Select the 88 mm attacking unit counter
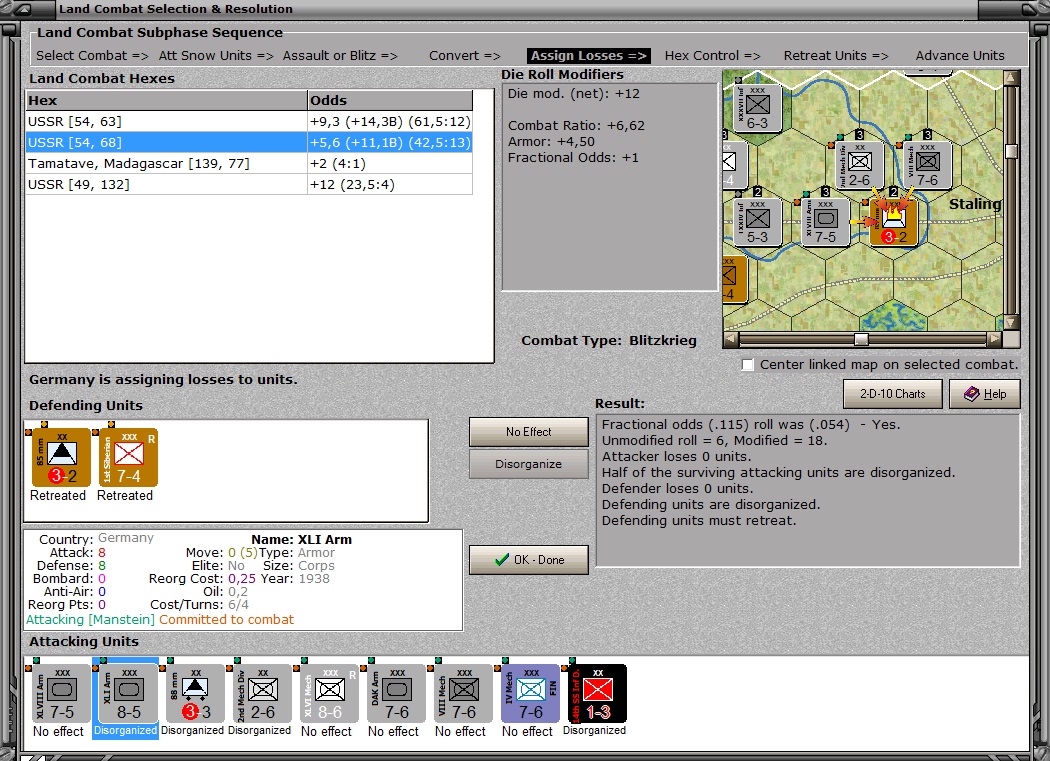The height and width of the screenshot is (761, 1050). pyautogui.click(x=196, y=693)
